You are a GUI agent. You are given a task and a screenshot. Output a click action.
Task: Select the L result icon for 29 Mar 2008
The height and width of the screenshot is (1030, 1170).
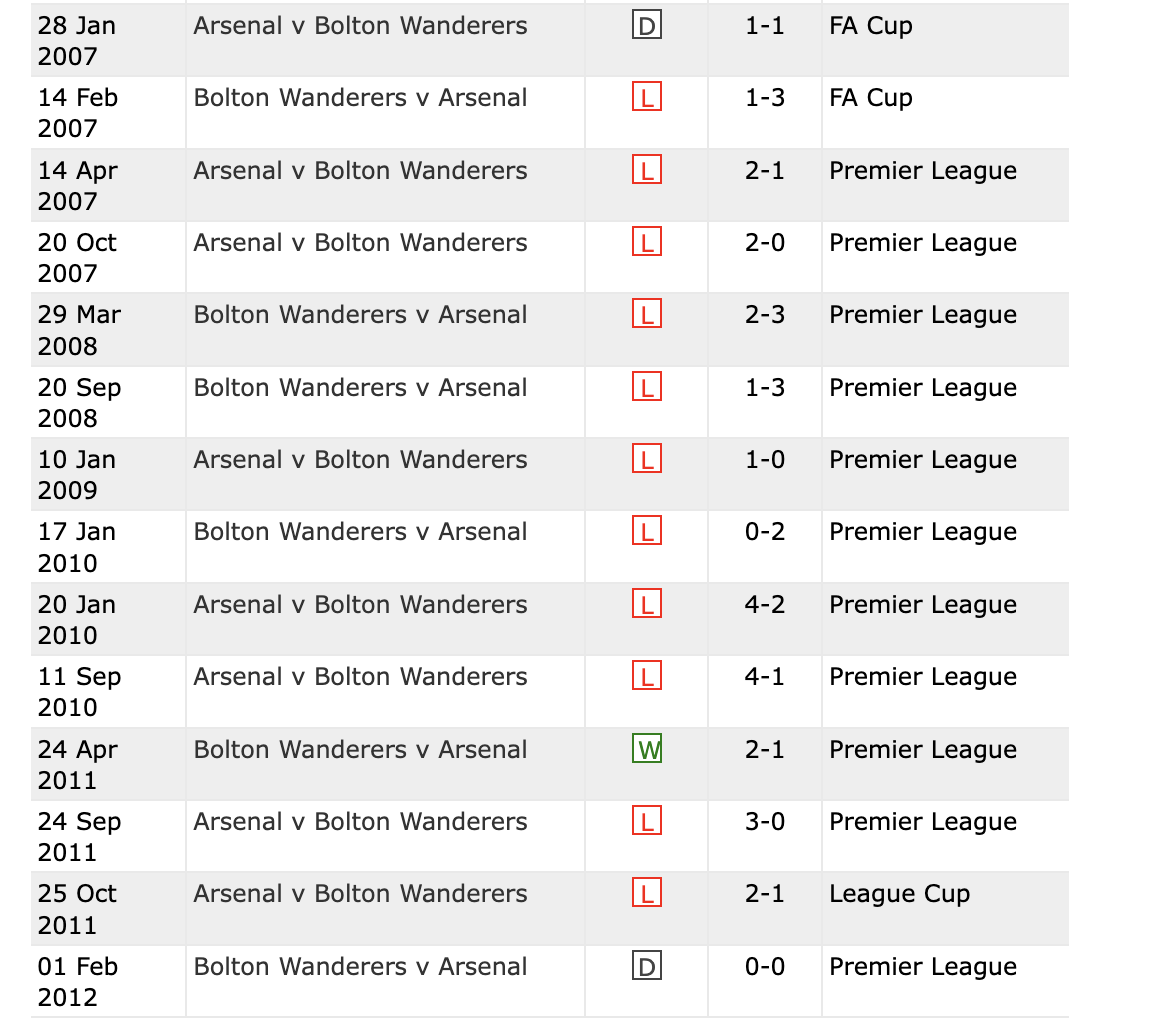[646, 314]
